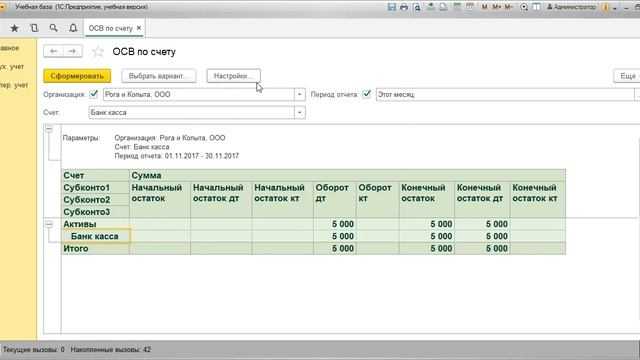Click the zoom magnifier icon in title bar

pos(524,7)
